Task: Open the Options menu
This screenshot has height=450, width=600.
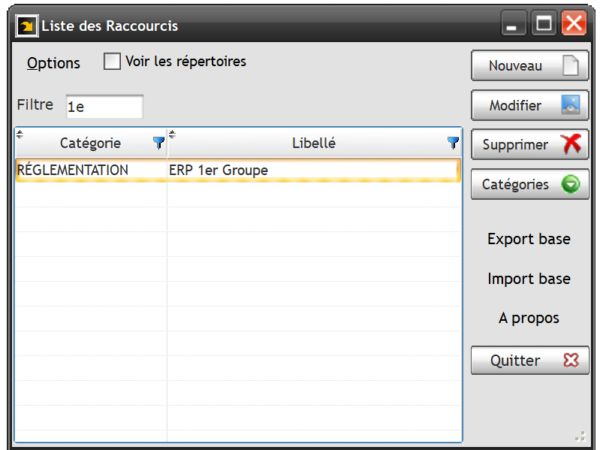Action: [54, 63]
